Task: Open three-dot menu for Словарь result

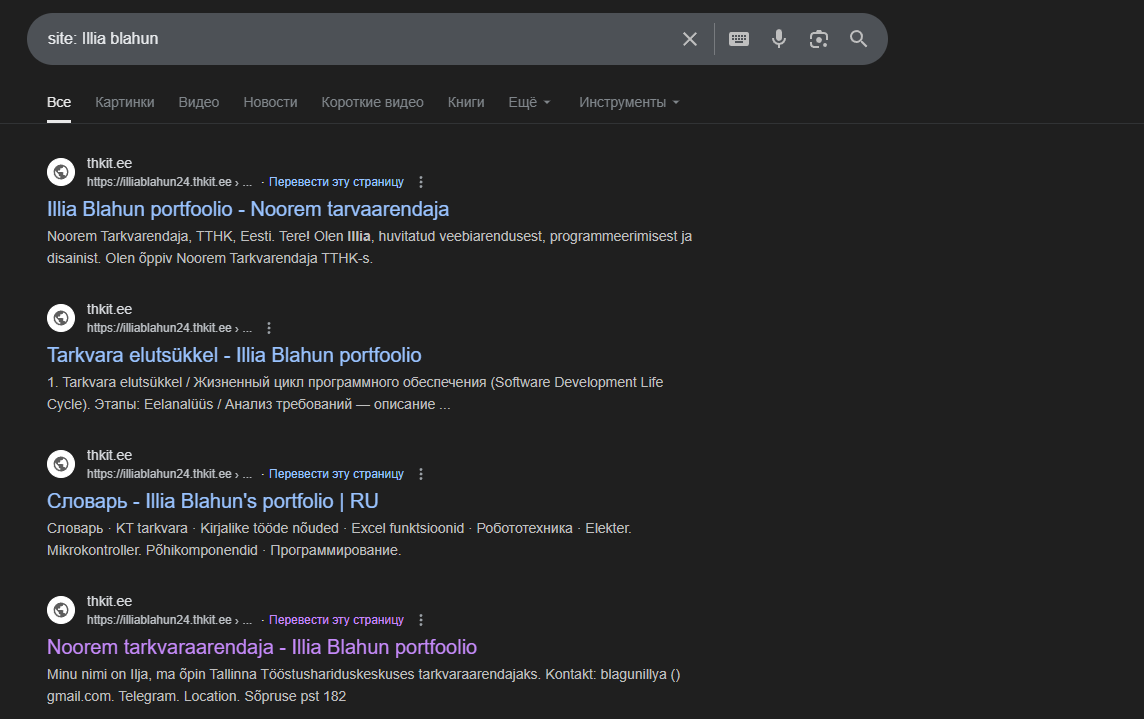Action: tap(421, 474)
